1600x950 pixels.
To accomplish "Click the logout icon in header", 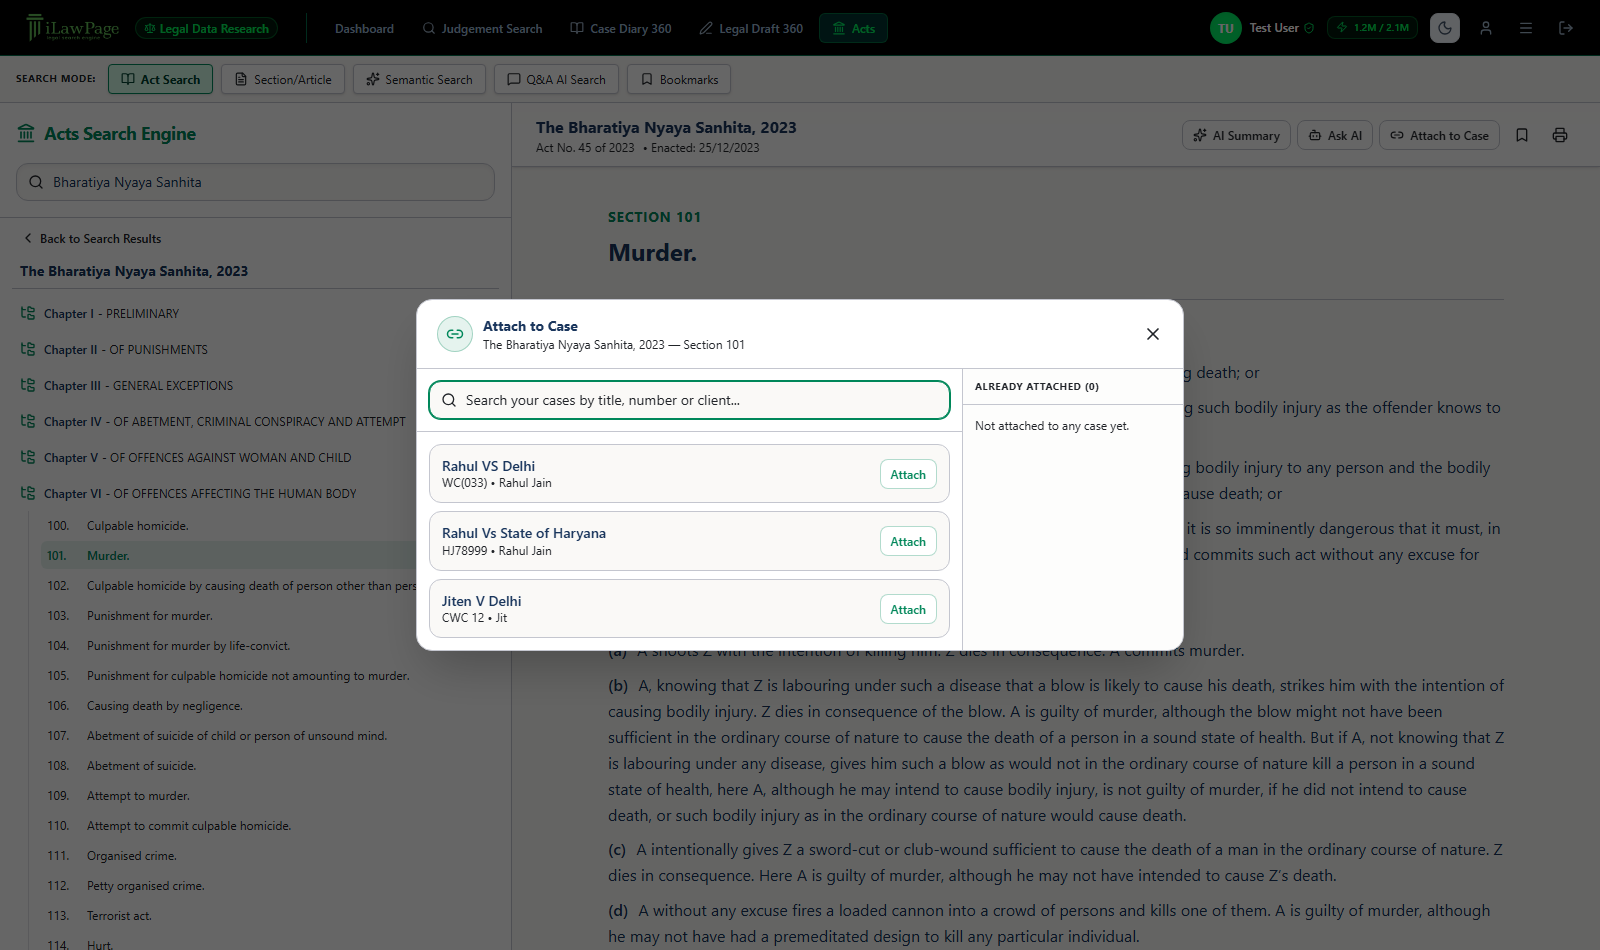I will [x=1566, y=28].
